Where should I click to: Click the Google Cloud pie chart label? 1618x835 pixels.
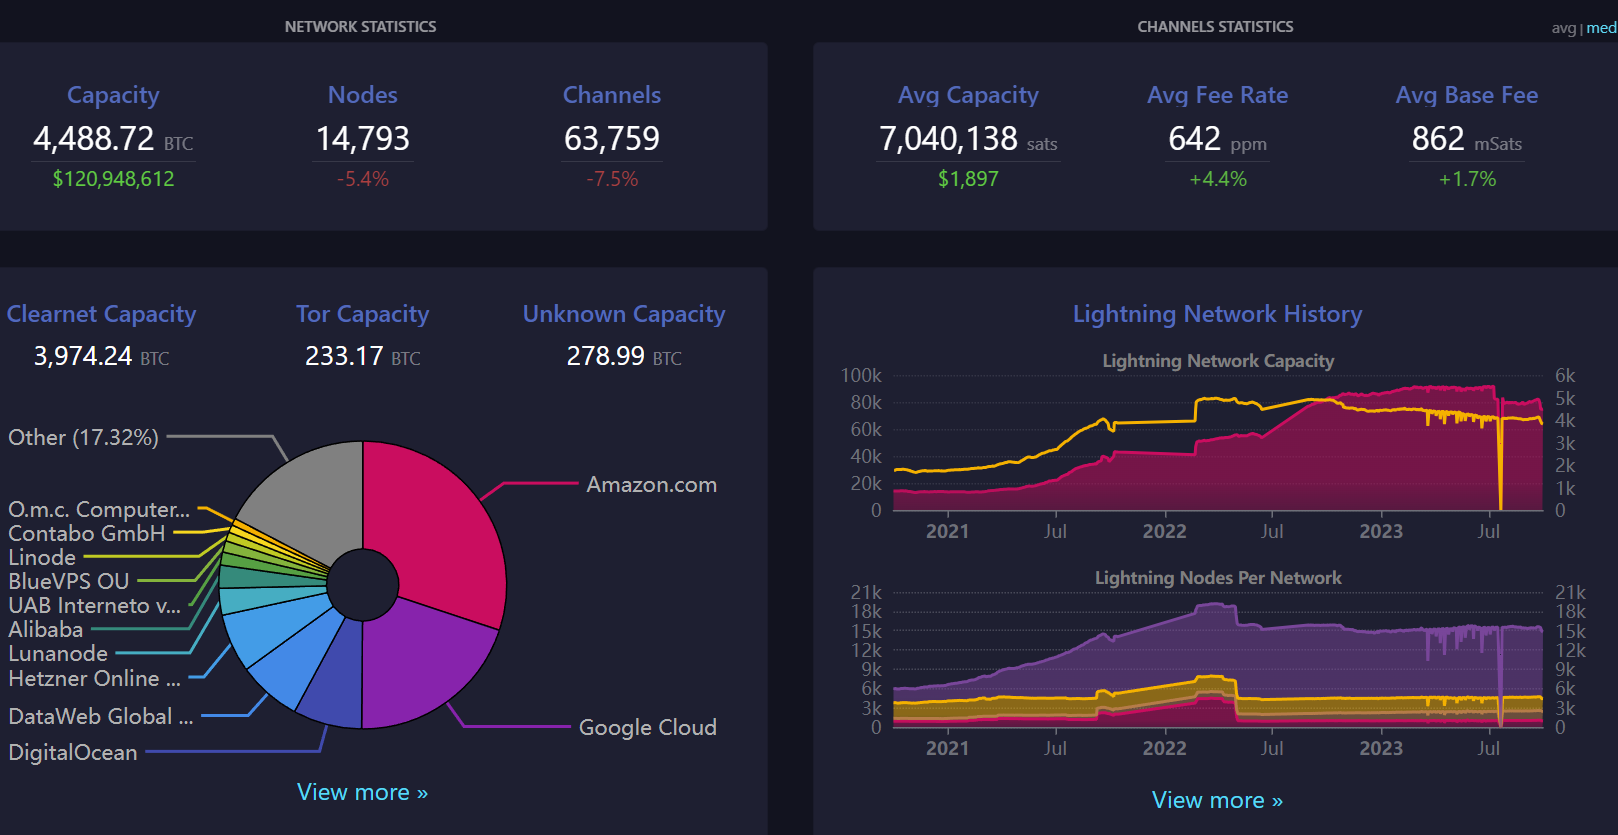coord(647,727)
